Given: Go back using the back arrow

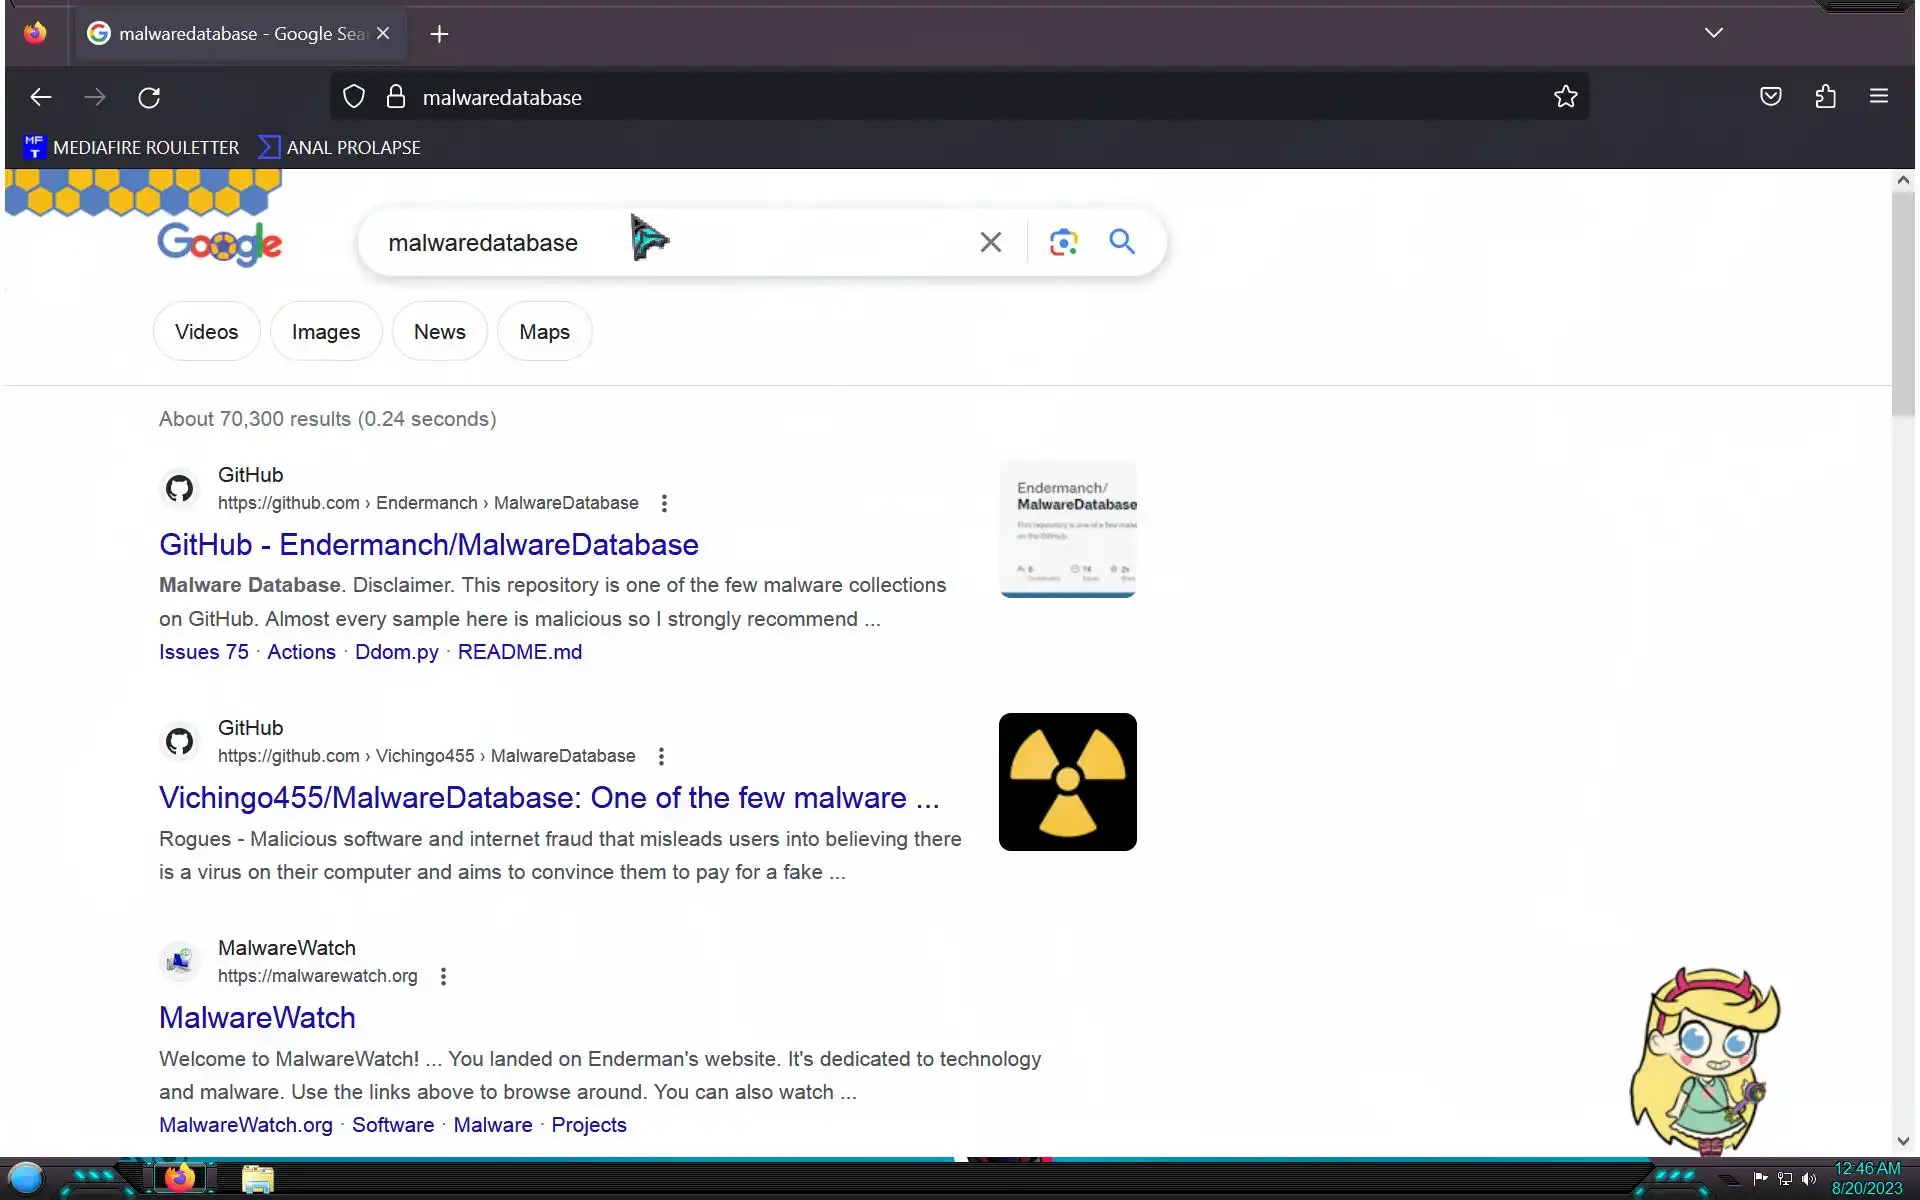Looking at the screenshot, I should pos(41,97).
